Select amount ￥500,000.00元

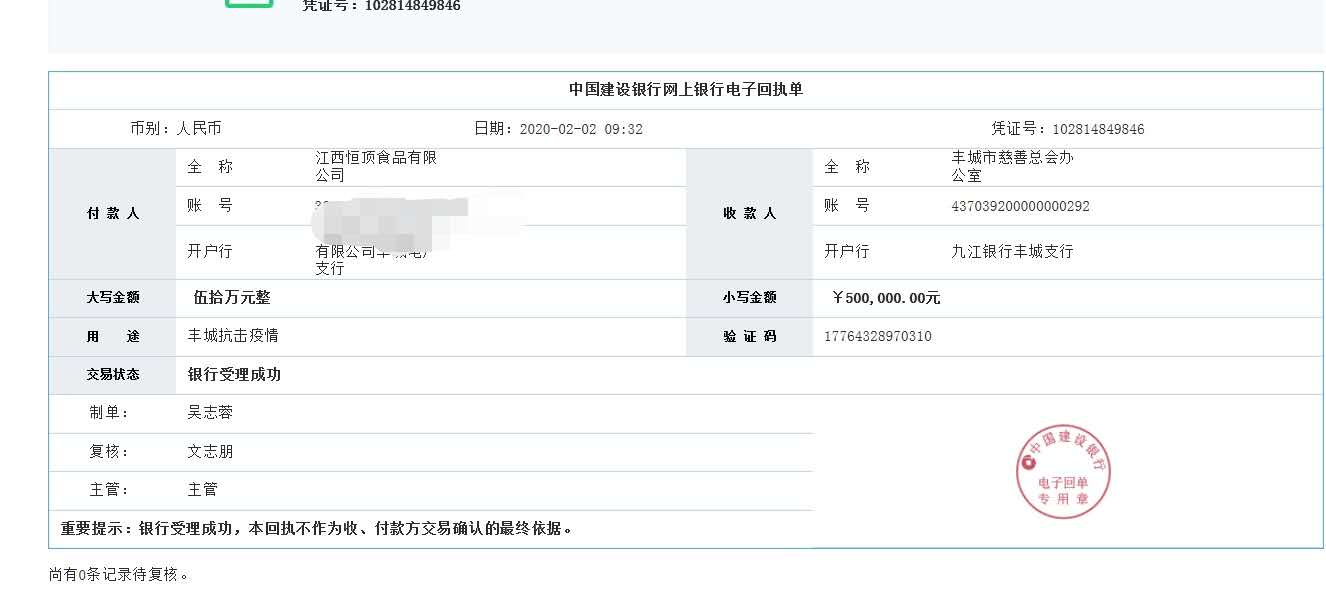pyautogui.click(x=886, y=298)
